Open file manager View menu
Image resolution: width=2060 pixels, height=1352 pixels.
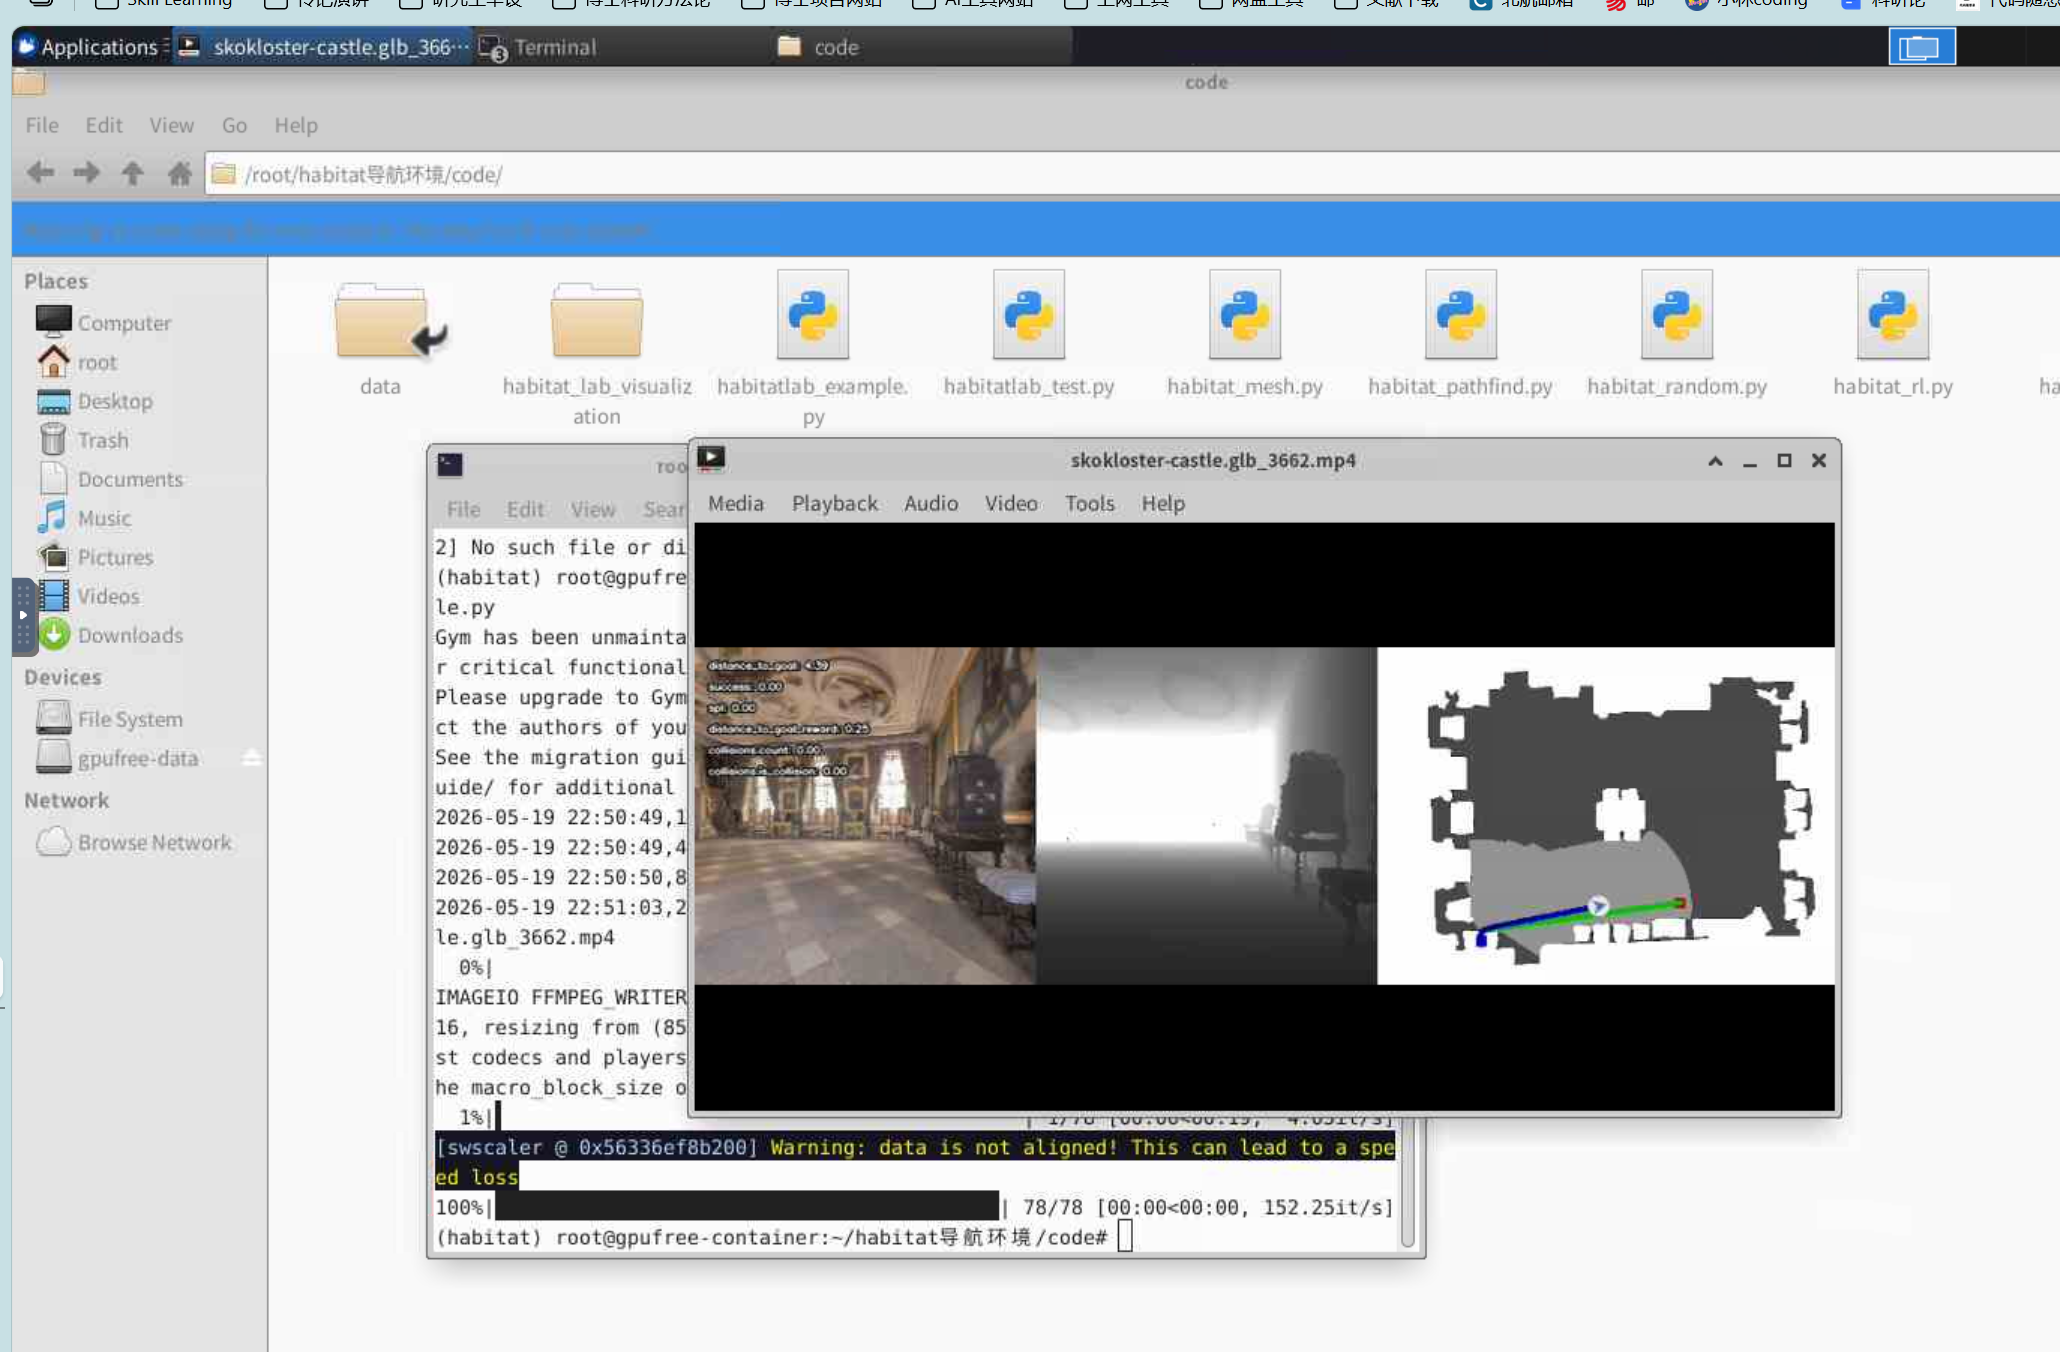pos(172,125)
